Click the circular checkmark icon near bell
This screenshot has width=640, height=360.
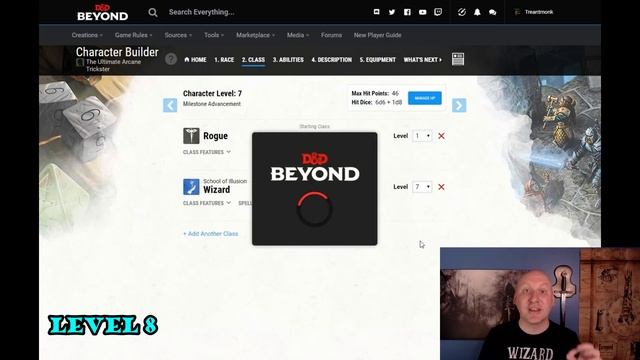[462, 12]
